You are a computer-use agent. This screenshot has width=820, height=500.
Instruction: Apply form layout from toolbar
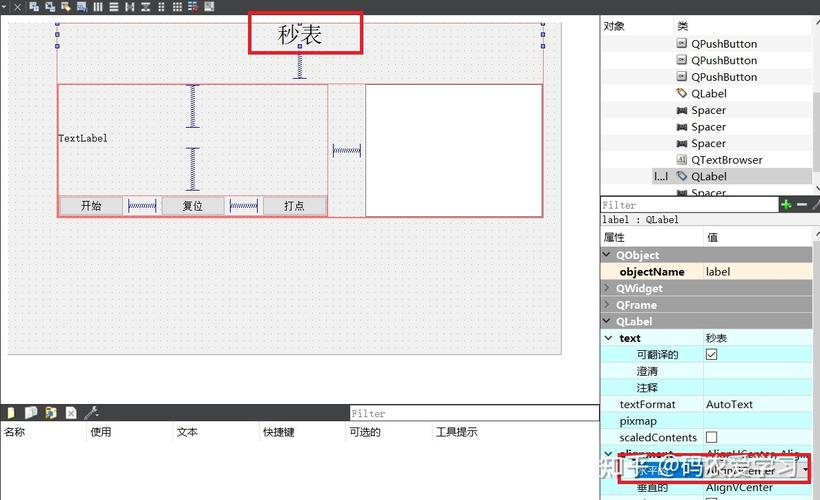(161, 7)
